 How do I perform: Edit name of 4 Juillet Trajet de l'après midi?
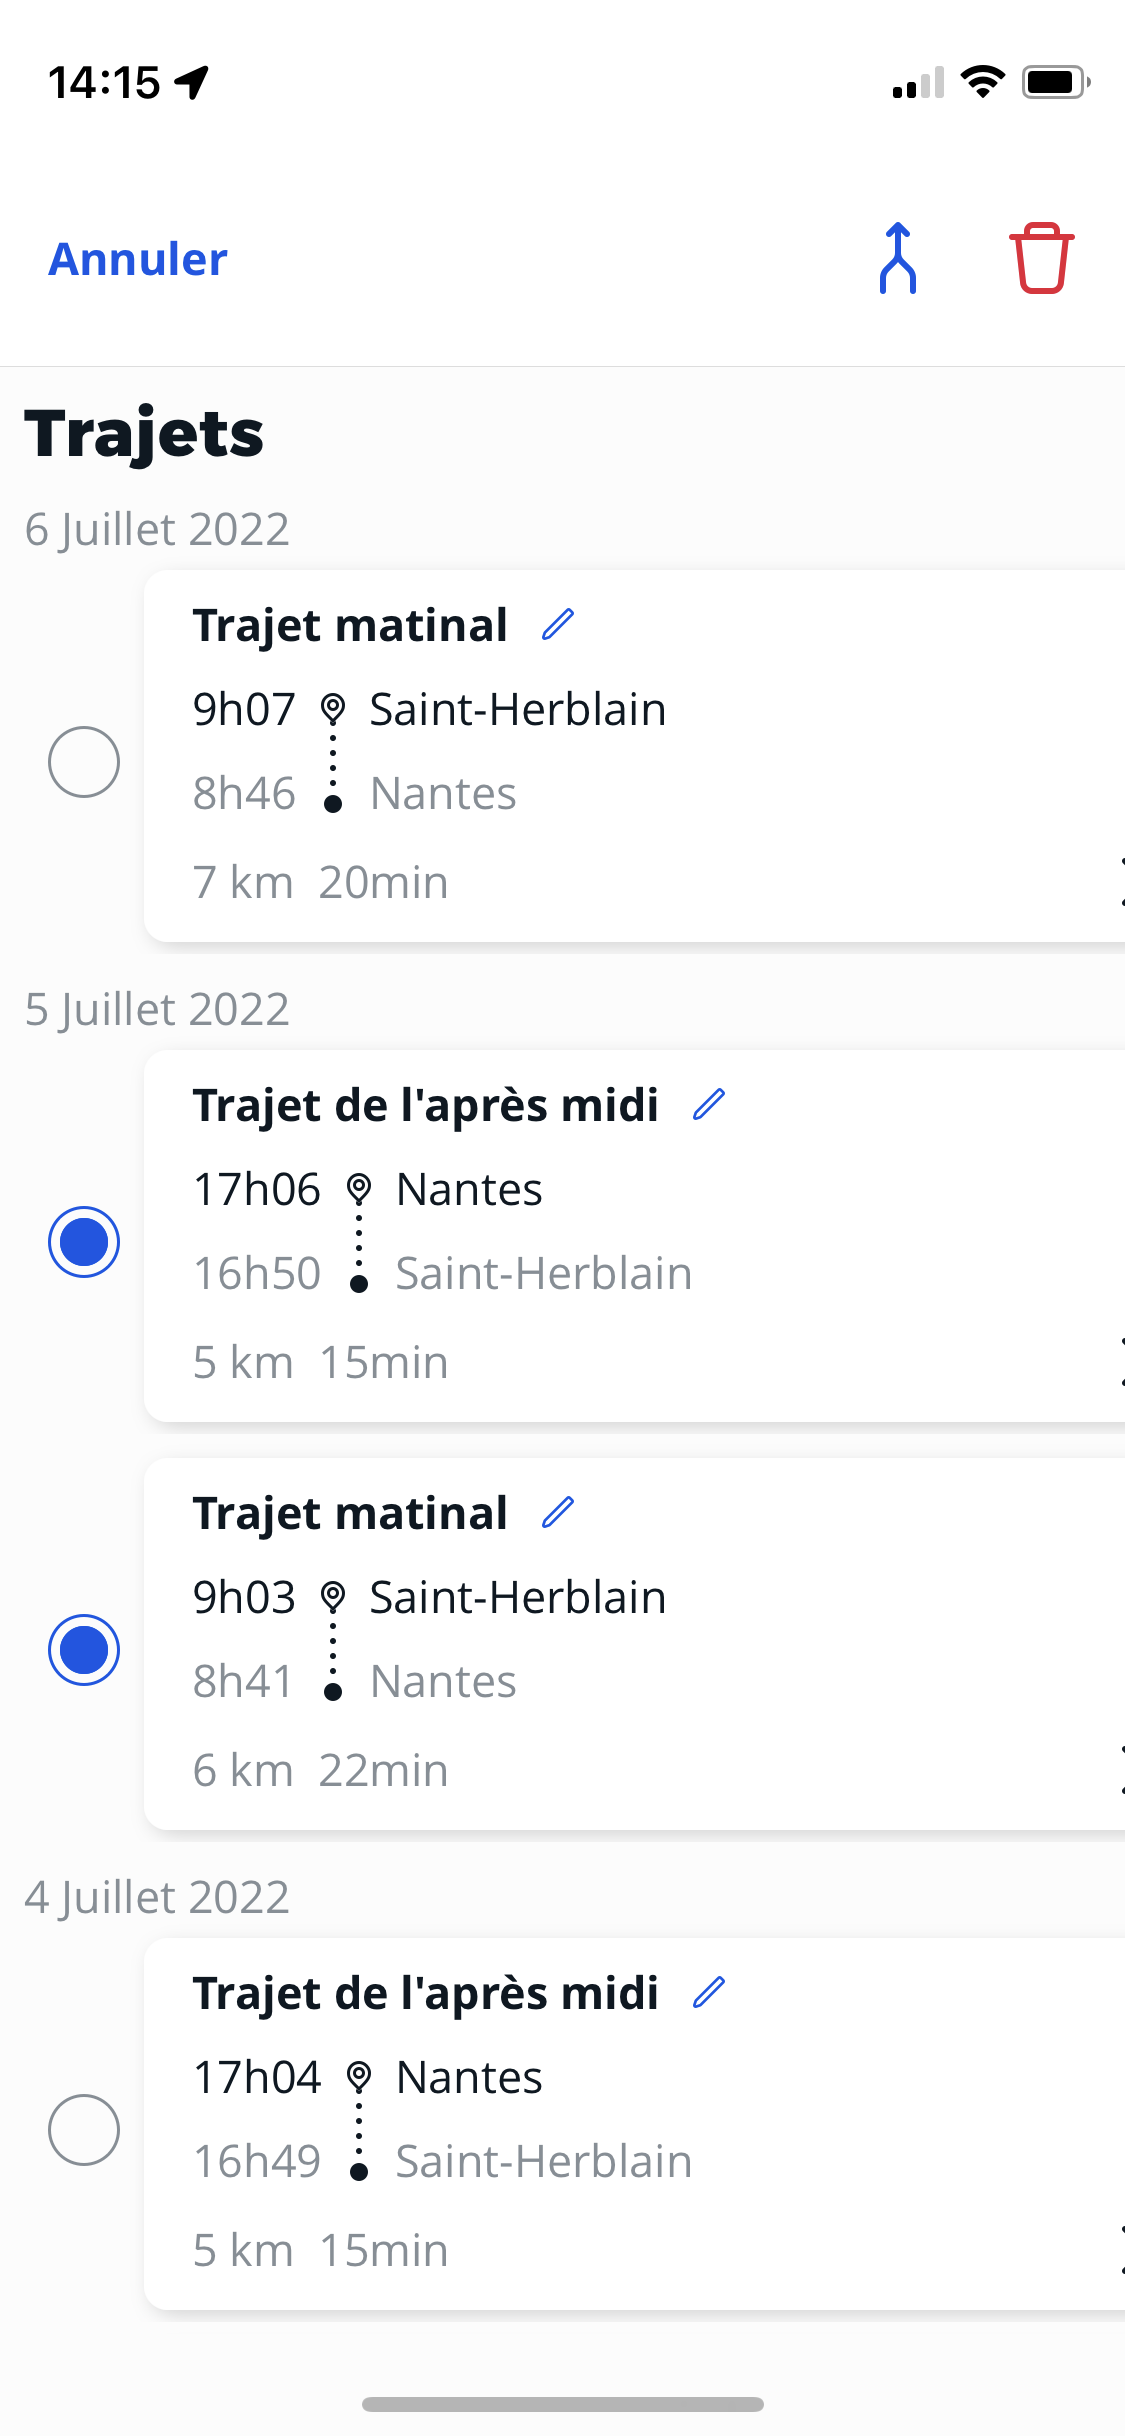point(709,1992)
